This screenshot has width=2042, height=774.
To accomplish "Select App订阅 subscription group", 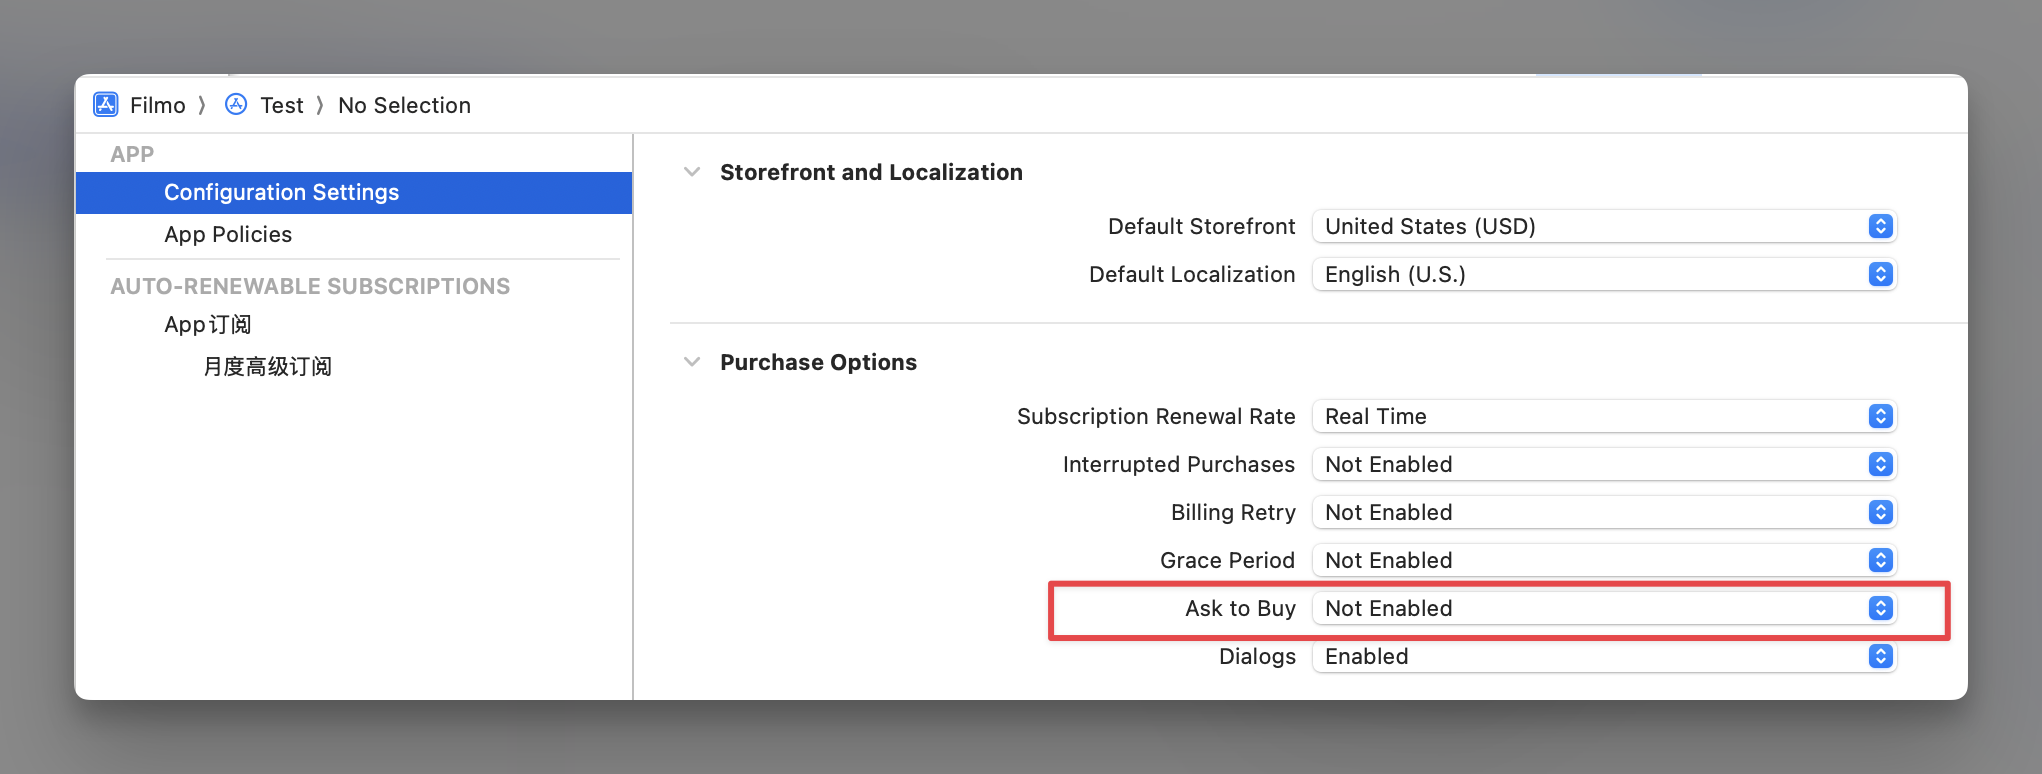I will point(208,325).
